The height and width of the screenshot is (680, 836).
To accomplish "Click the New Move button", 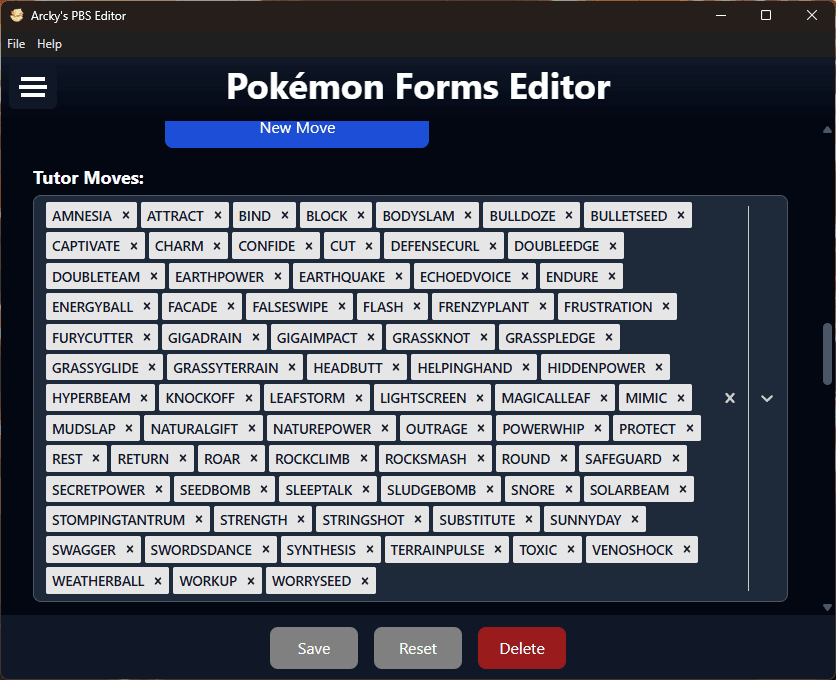I will tap(297, 129).
